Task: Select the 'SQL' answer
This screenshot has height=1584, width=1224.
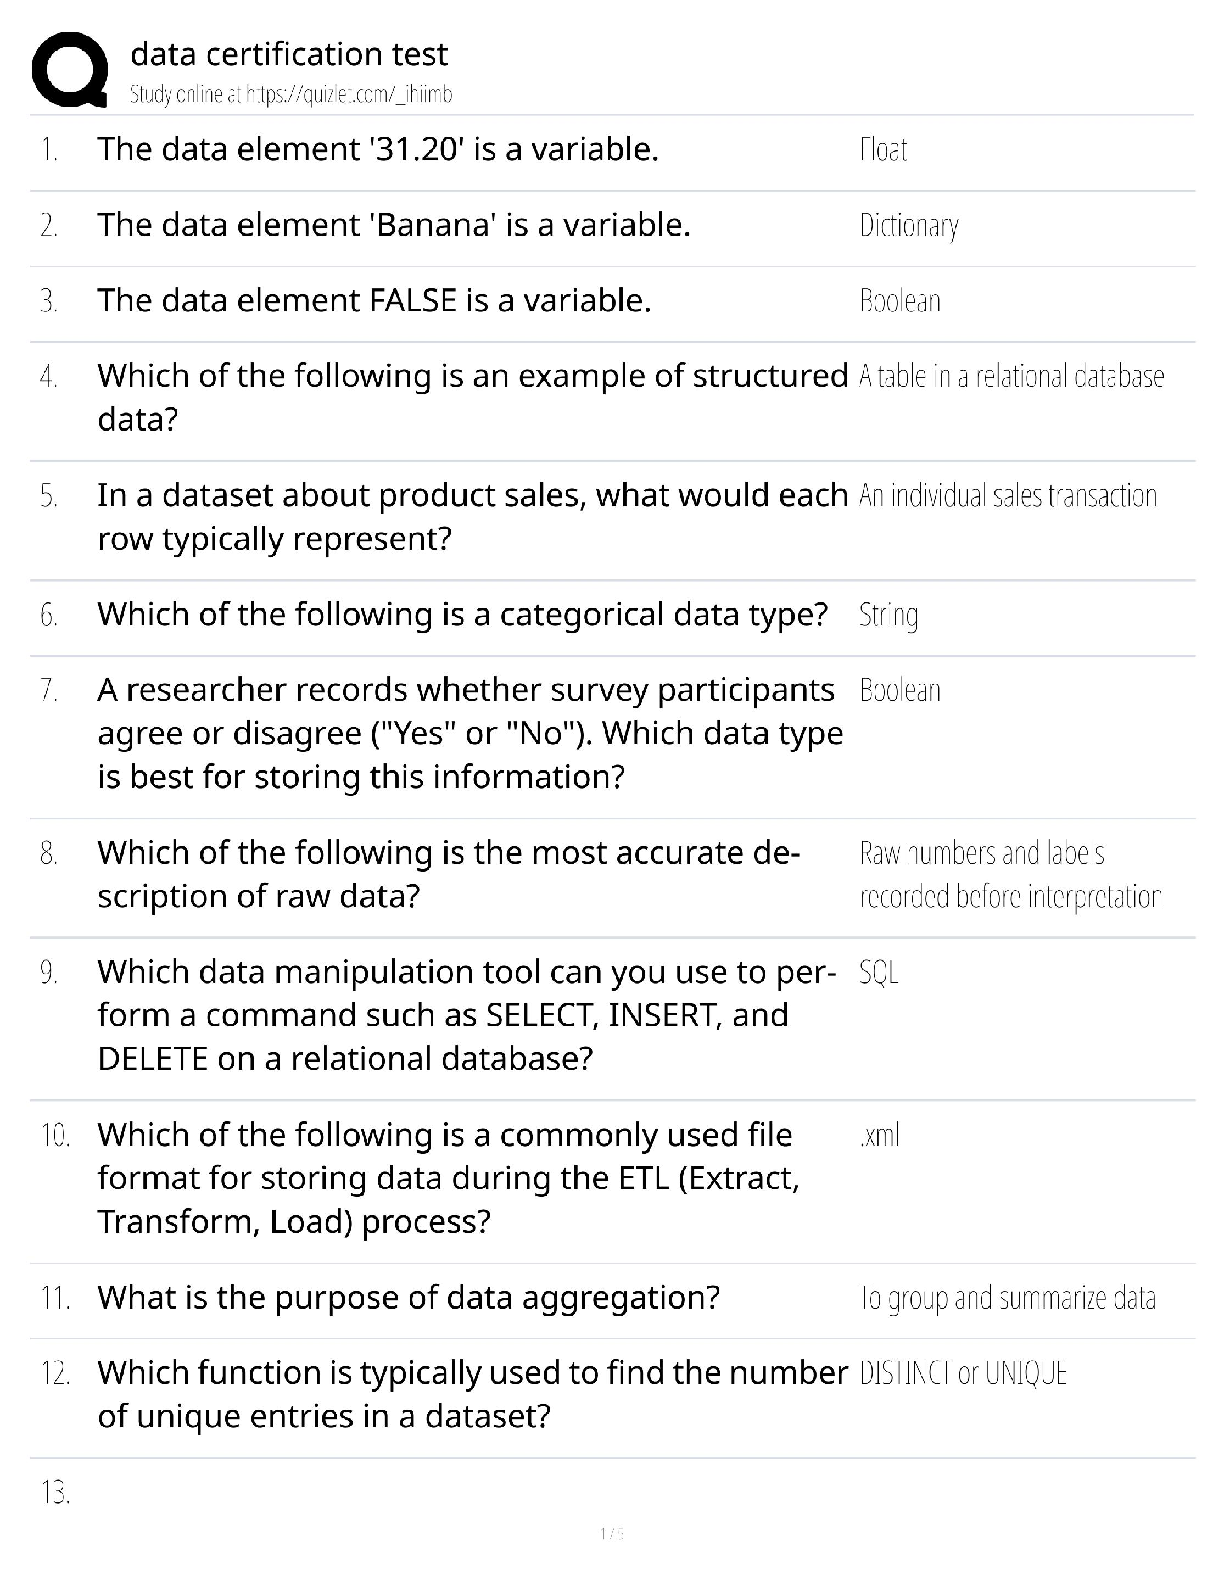Action: [x=879, y=972]
